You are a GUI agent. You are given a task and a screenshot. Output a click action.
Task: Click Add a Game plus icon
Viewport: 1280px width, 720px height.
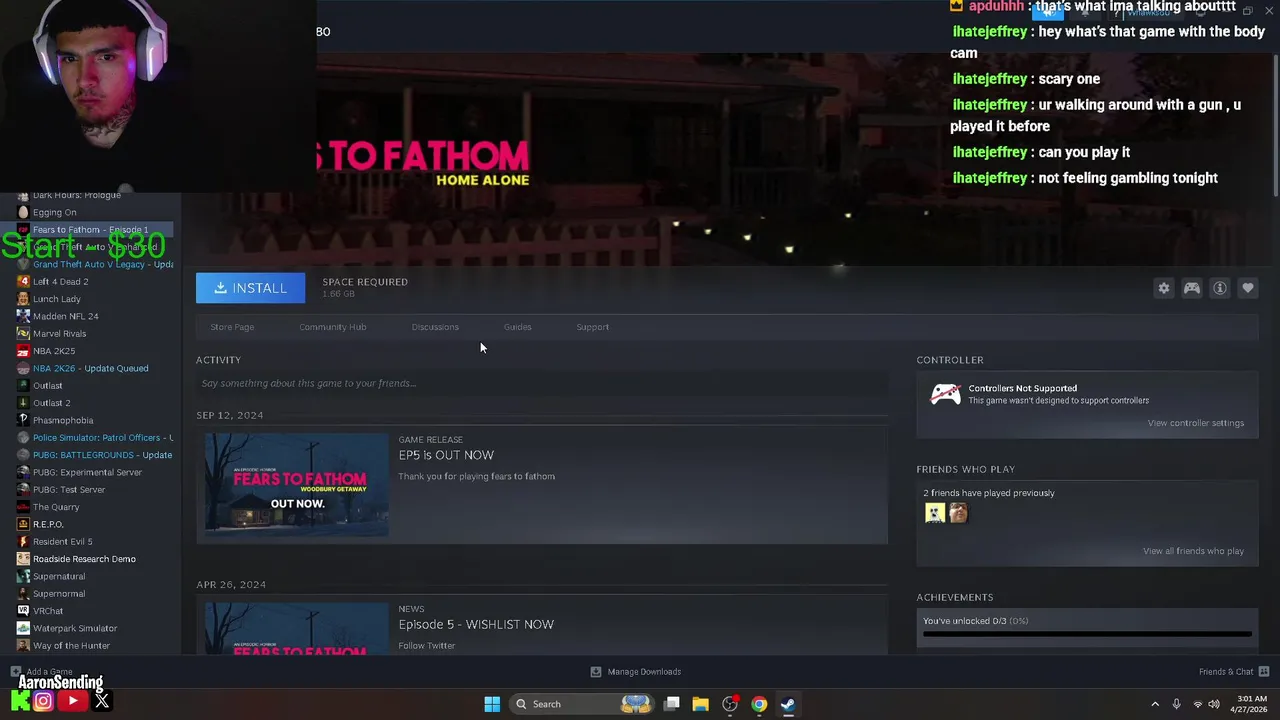pyautogui.click(x=16, y=672)
